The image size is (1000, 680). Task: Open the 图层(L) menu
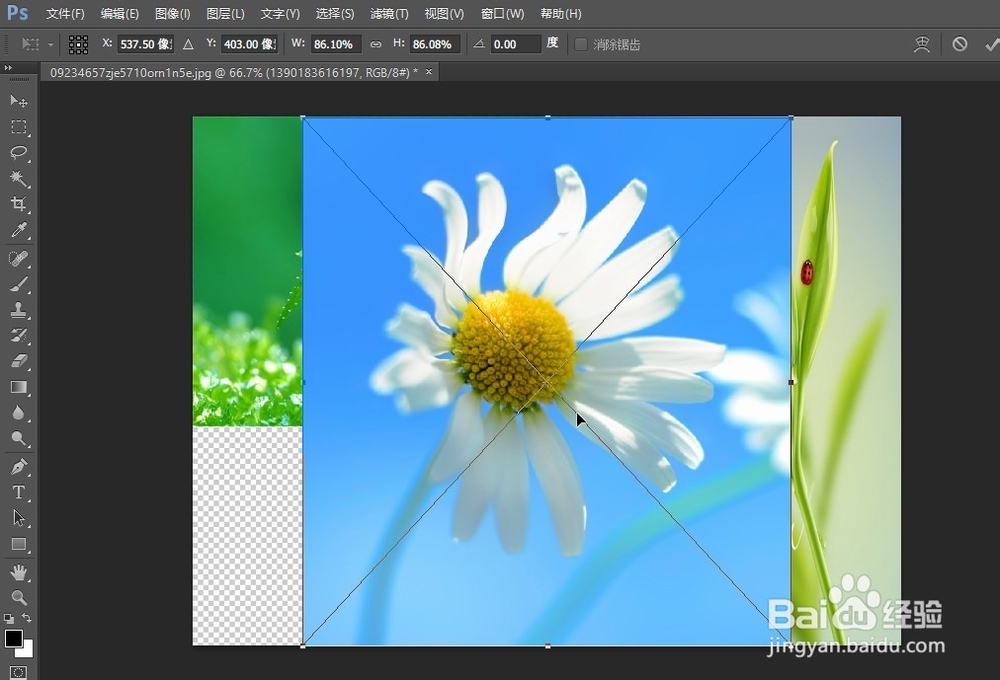[x=225, y=13]
